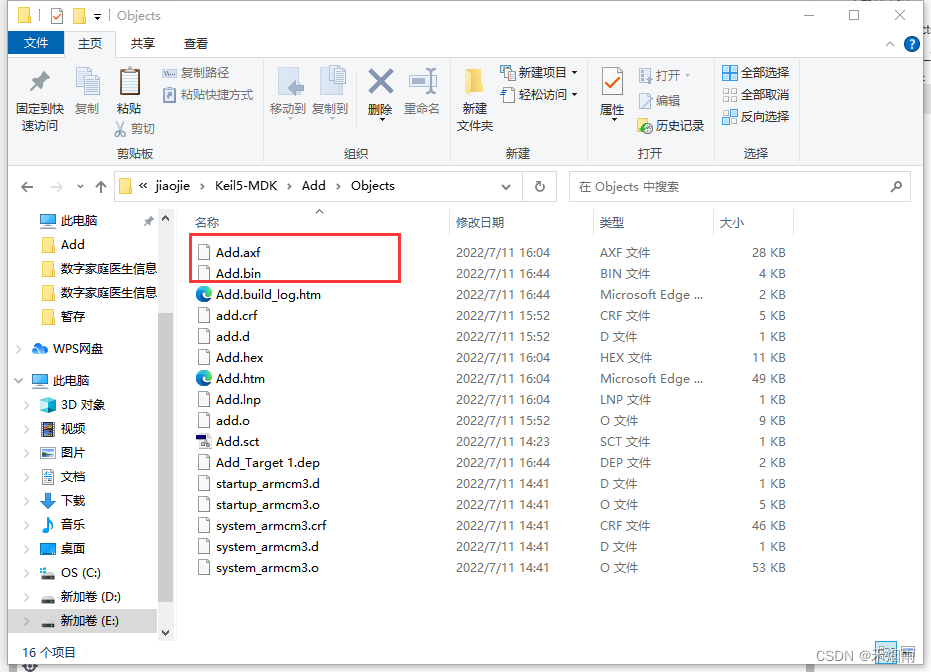Click the navigation pane scrollbar down arrow

click(x=166, y=633)
